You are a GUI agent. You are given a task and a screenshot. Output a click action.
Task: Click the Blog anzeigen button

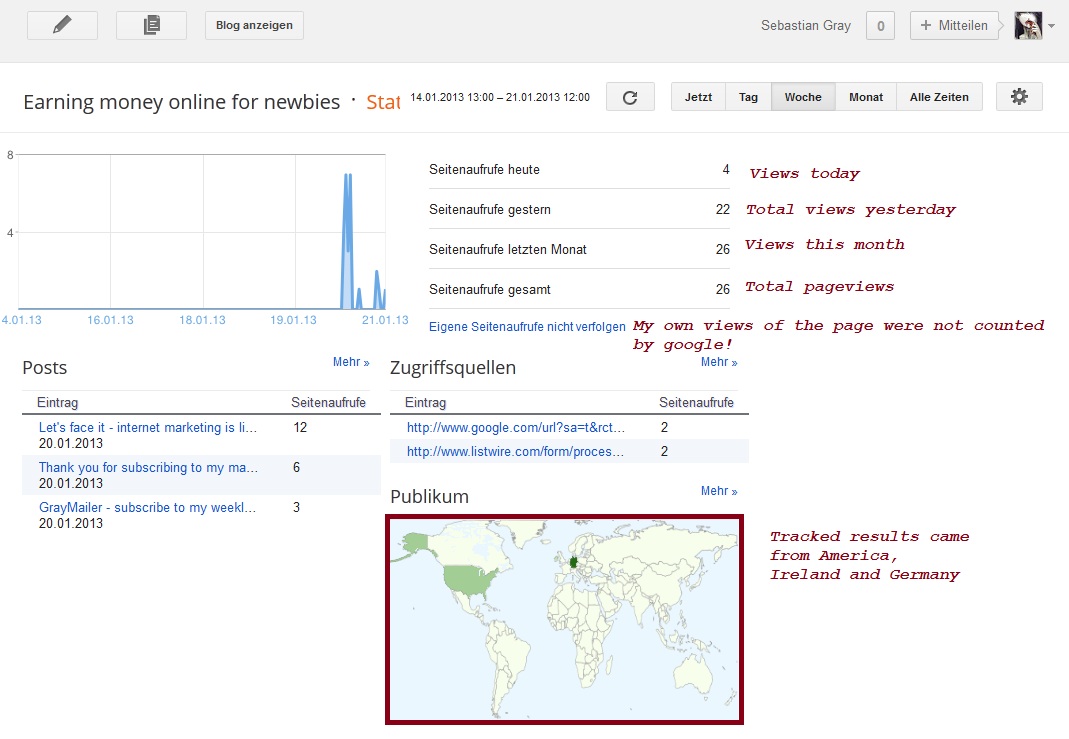point(254,26)
